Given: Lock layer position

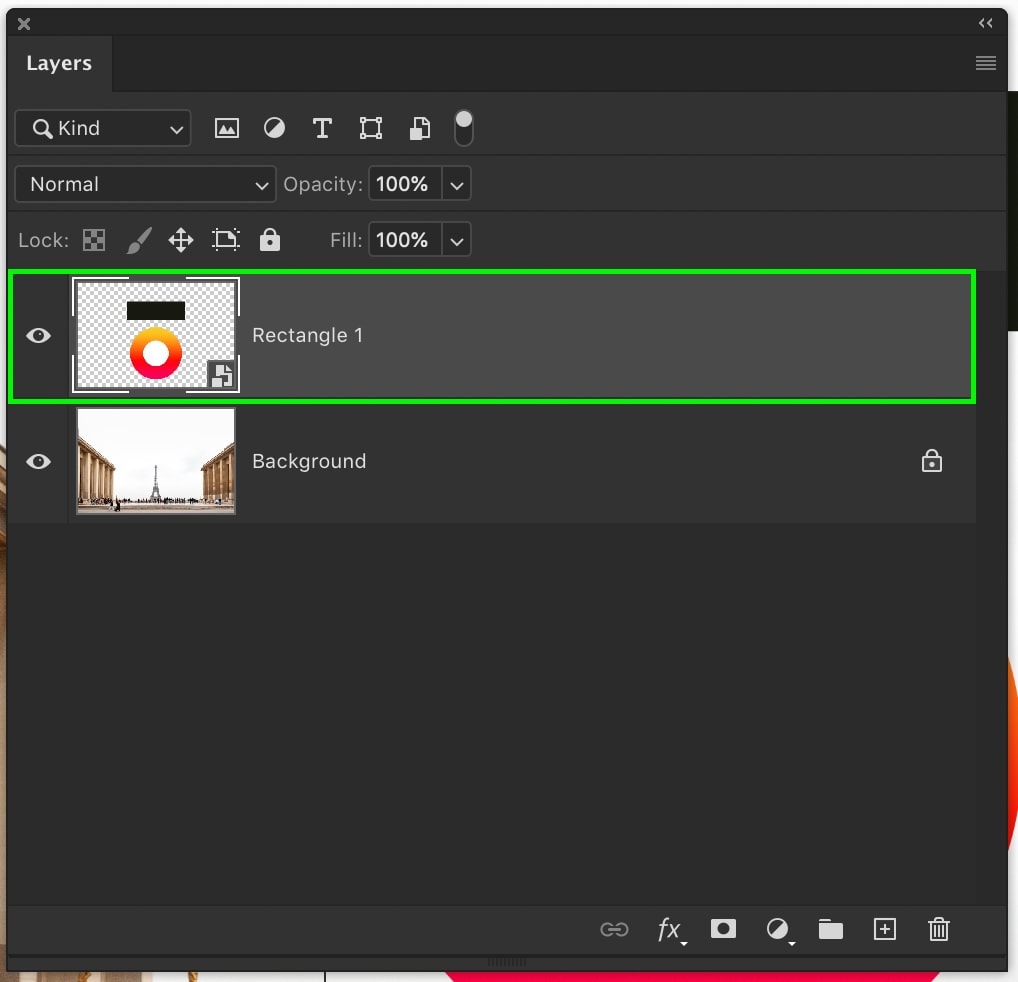Looking at the screenshot, I should [181, 240].
